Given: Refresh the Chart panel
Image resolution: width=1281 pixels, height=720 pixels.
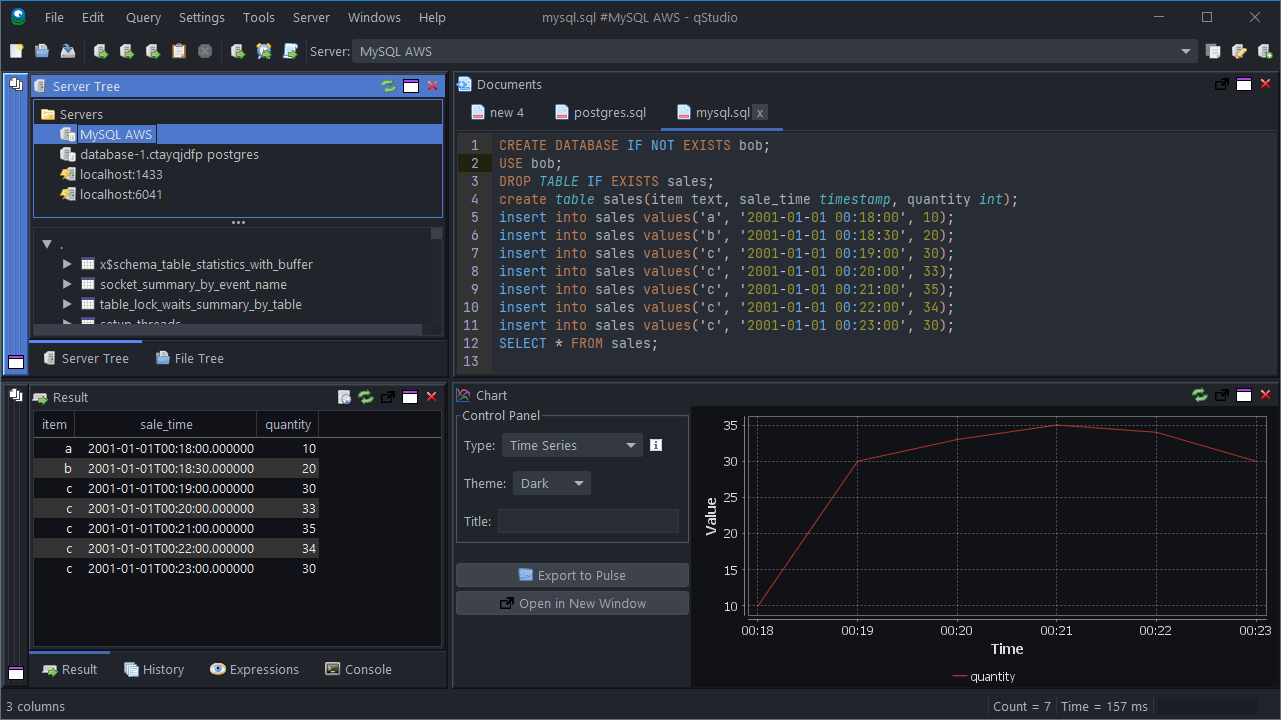Looking at the screenshot, I should pyautogui.click(x=1199, y=395).
